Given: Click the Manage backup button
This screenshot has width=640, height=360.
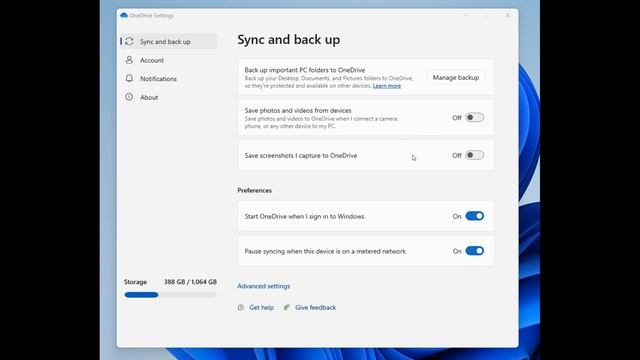Looking at the screenshot, I should click(x=456, y=78).
